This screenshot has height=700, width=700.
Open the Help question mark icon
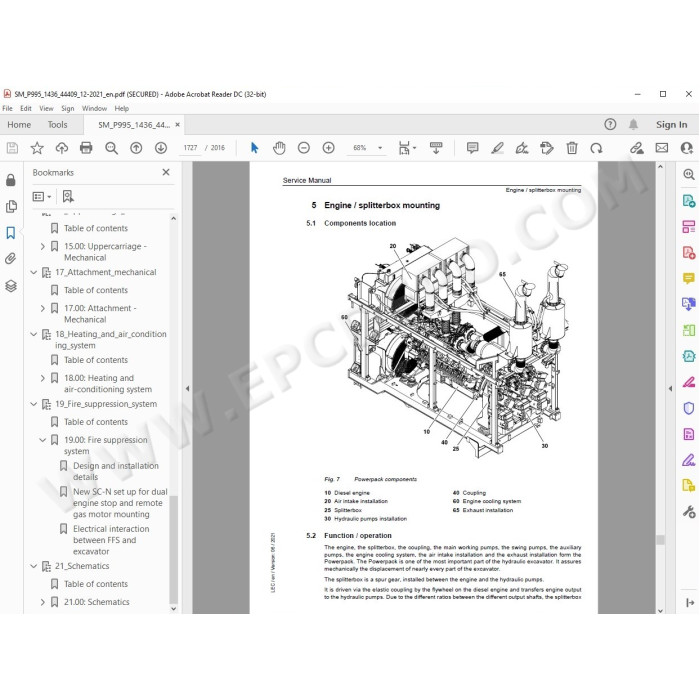610,125
